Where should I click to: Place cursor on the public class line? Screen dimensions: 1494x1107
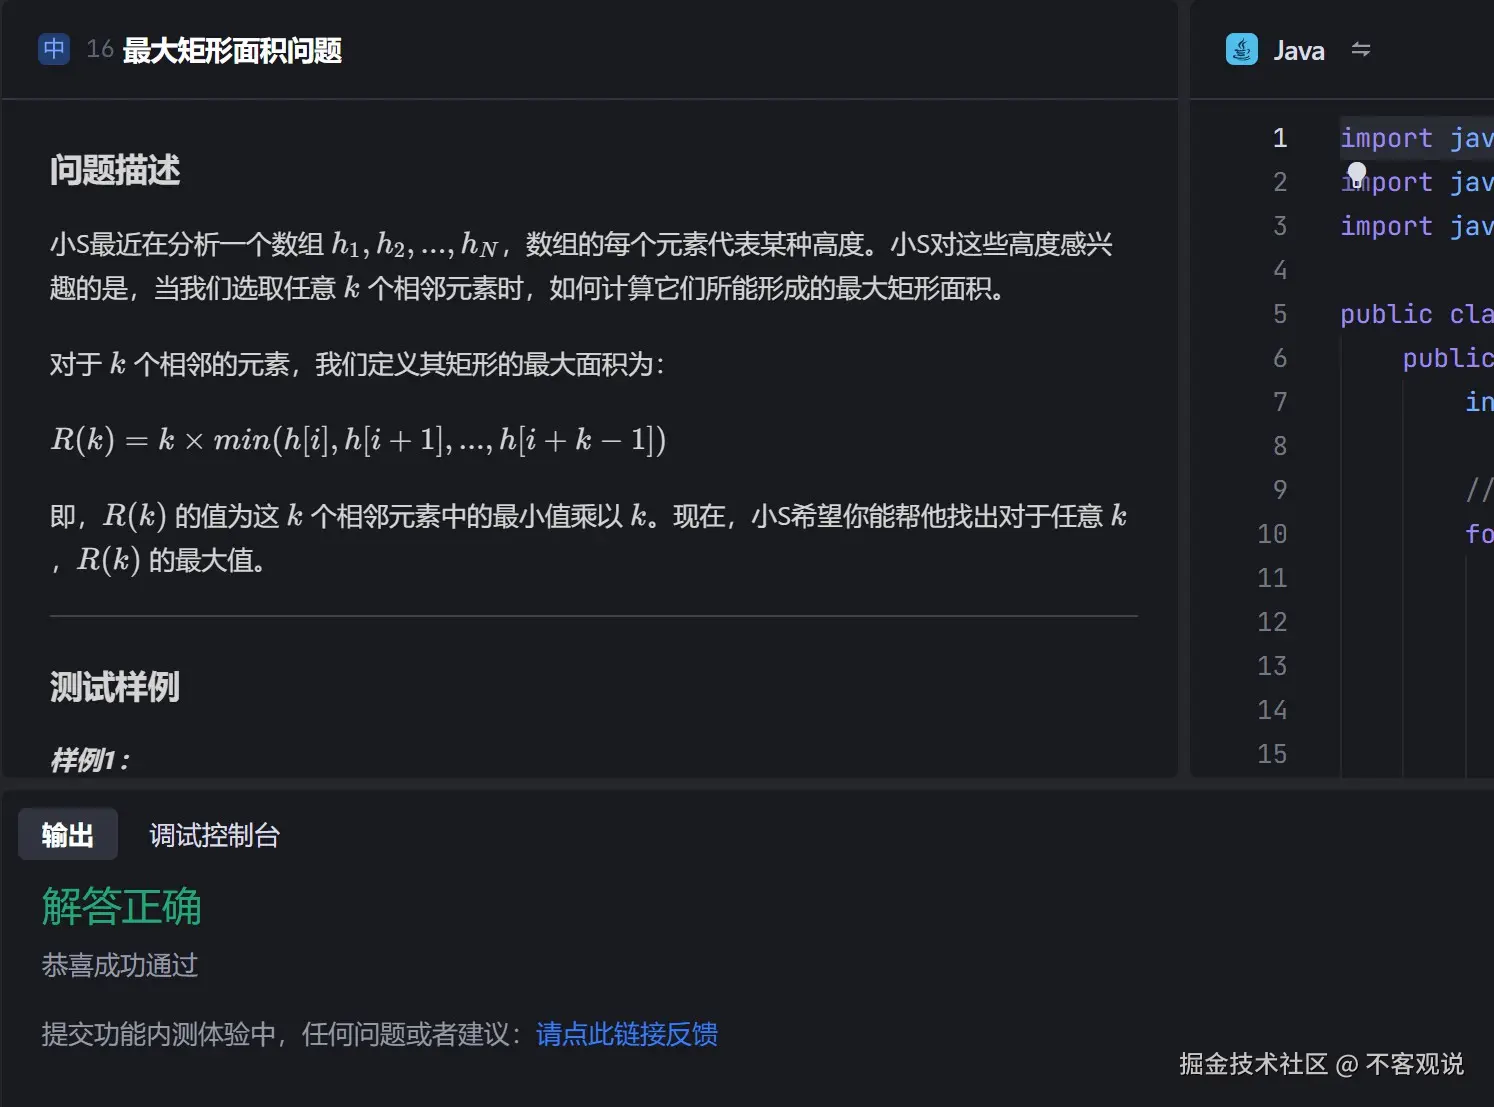(x=1417, y=314)
